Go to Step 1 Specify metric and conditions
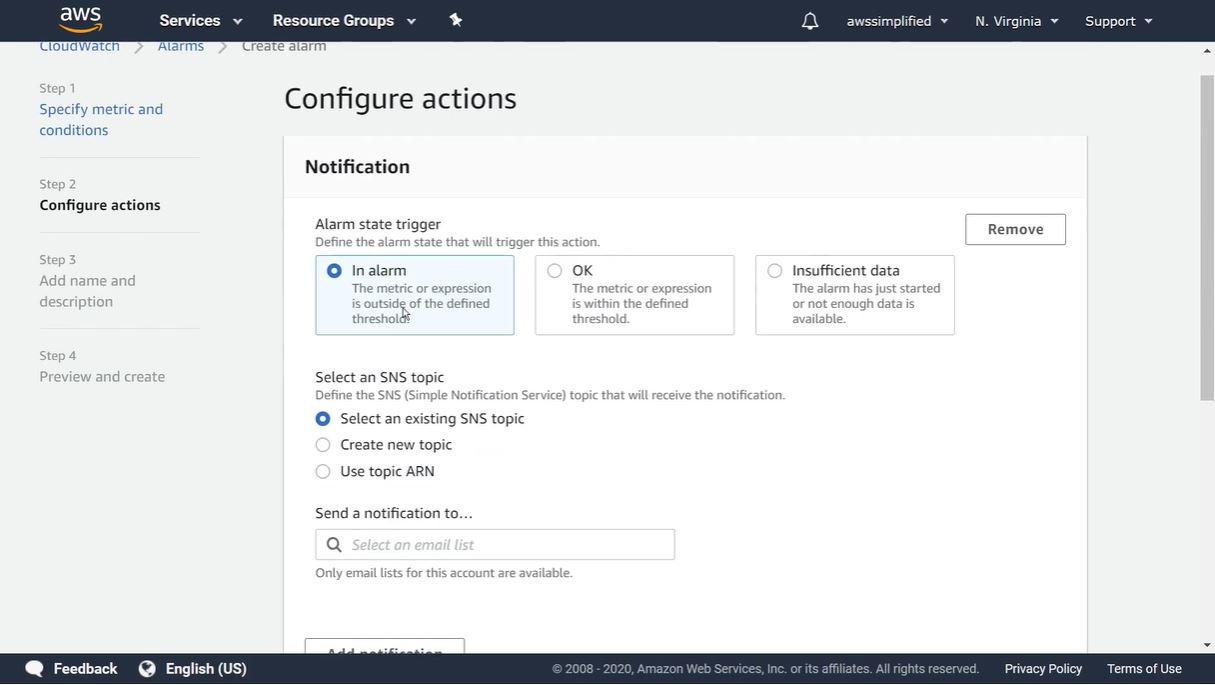The width and height of the screenshot is (1215, 685). (101, 120)
